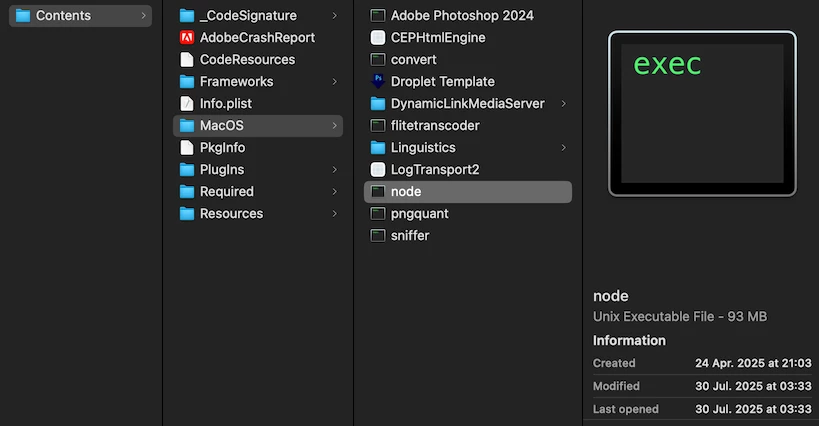This screenshot has height=426, width=819.
Task: Click the pngquant executable icon
Action: click(378, 214)
